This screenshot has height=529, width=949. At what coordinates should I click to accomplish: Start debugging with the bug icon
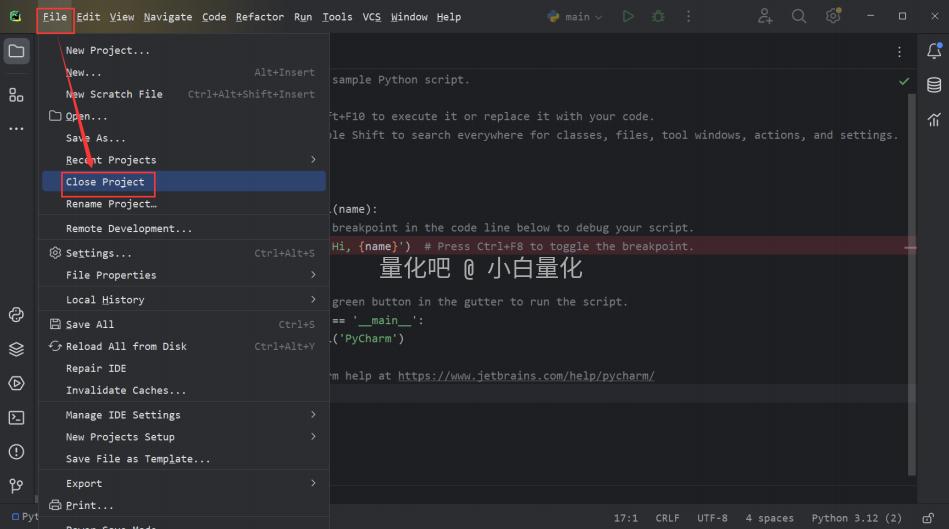[x=658, y=16]
